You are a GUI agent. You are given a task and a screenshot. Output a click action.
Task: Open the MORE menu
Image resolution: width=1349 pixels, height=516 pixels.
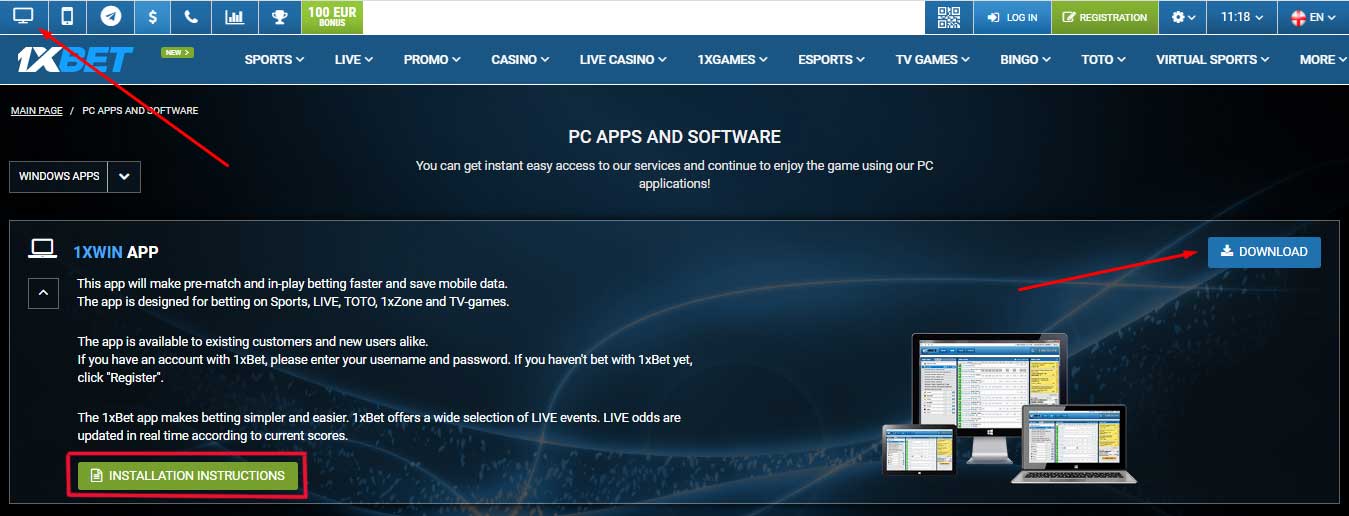pos(1323,59)
